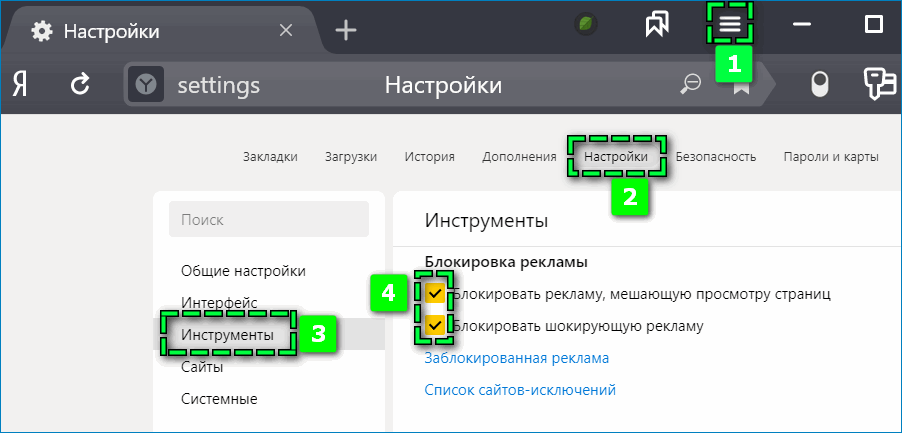Open a new tab with plus button

click(x=346, y=30)
